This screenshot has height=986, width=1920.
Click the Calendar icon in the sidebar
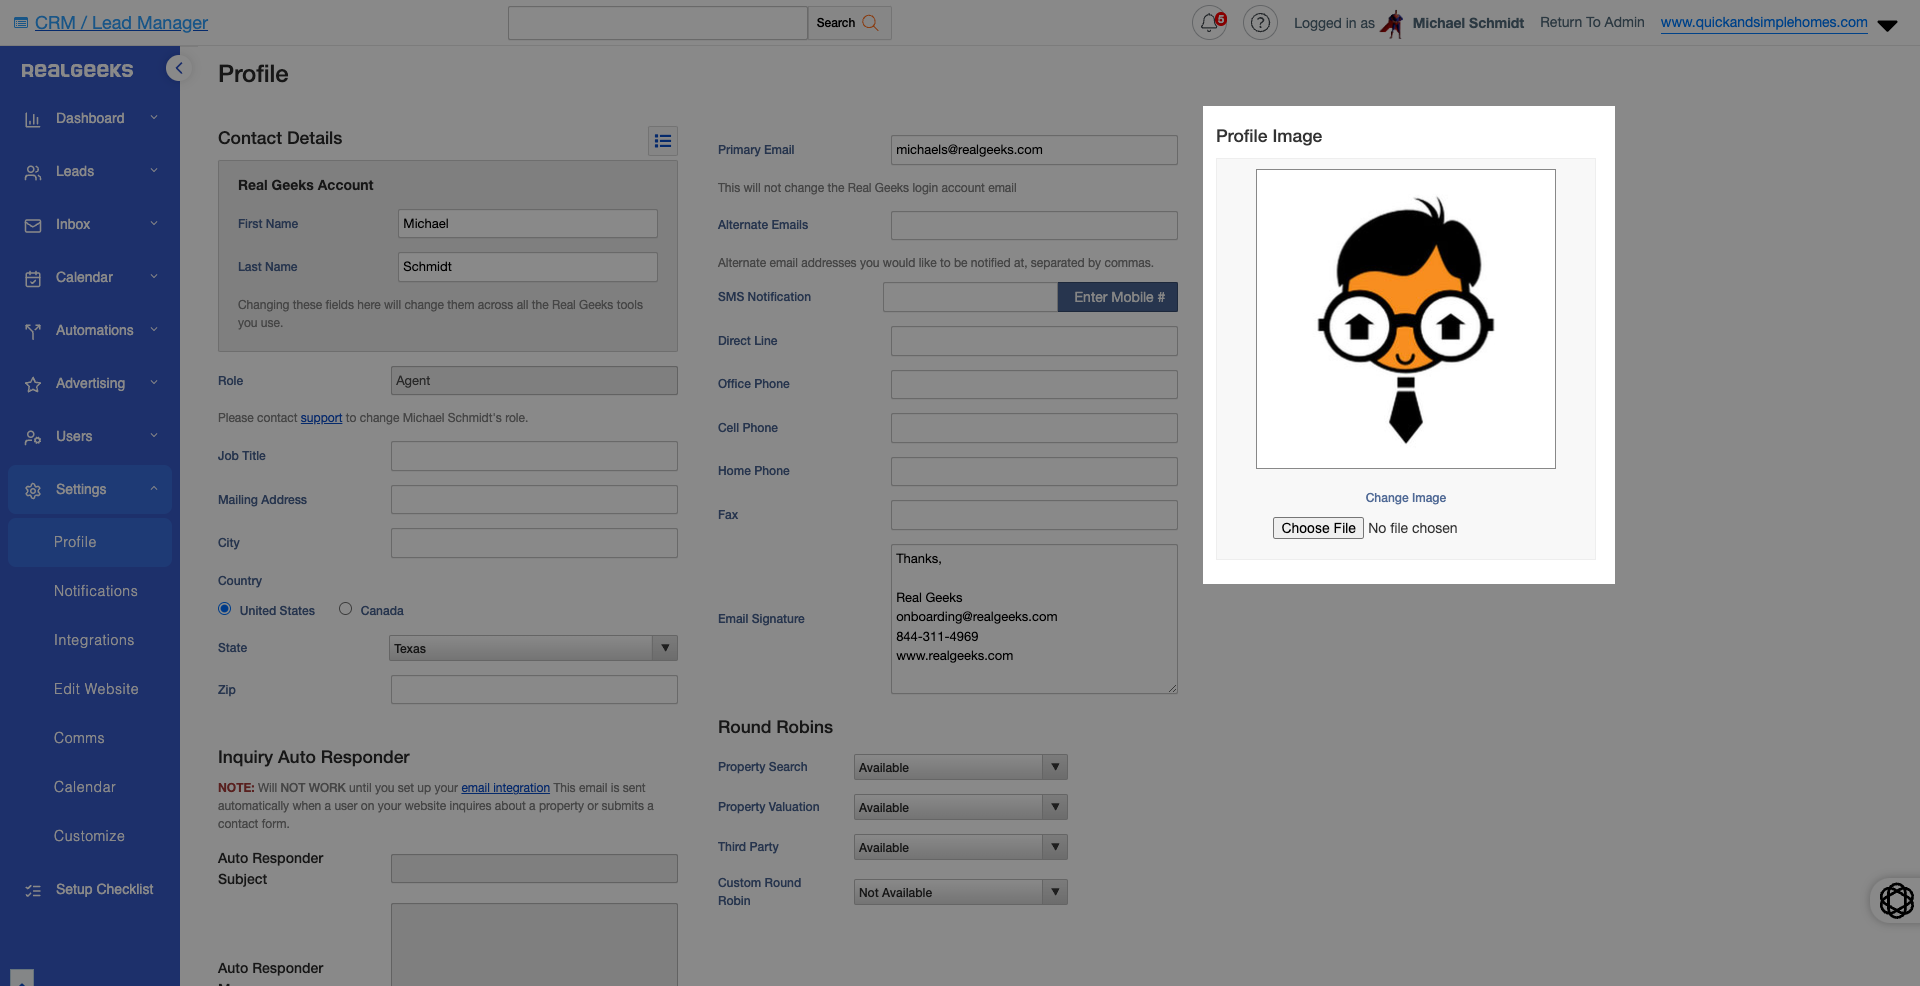(32, 278)
